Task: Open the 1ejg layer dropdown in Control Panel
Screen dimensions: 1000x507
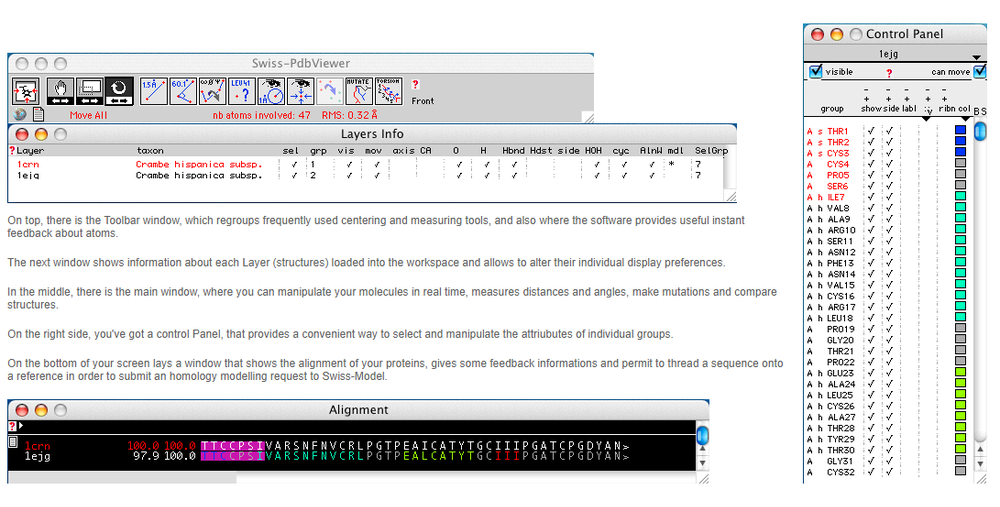Action: (976, 57)
